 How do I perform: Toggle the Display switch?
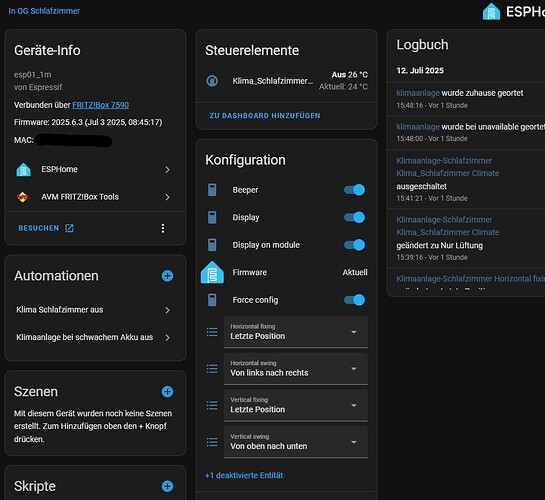(x=354, y=218)
